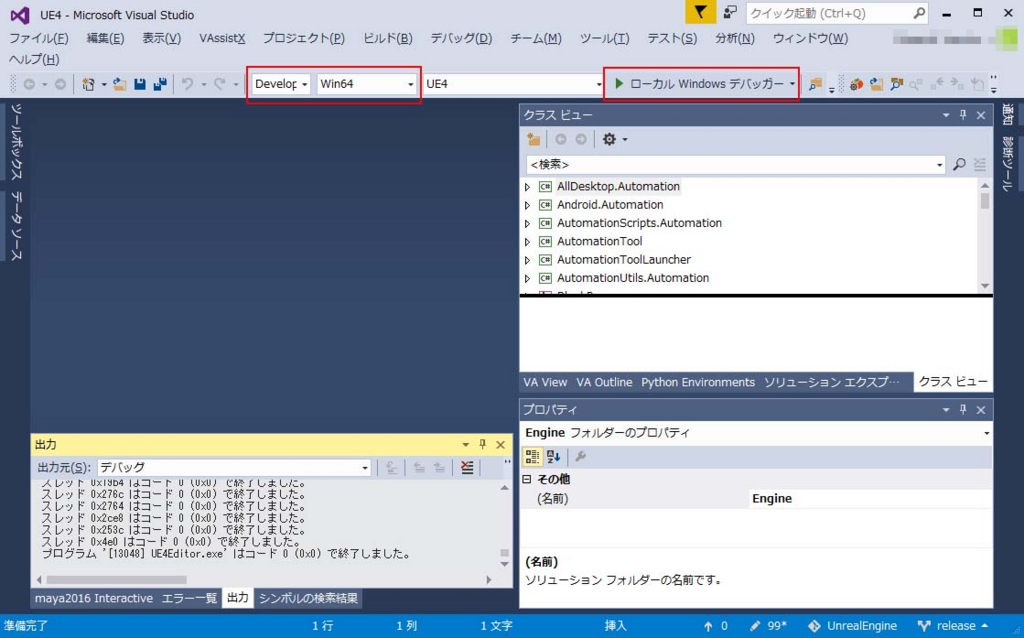Click the Undo arrow icon

click(187, 84)
